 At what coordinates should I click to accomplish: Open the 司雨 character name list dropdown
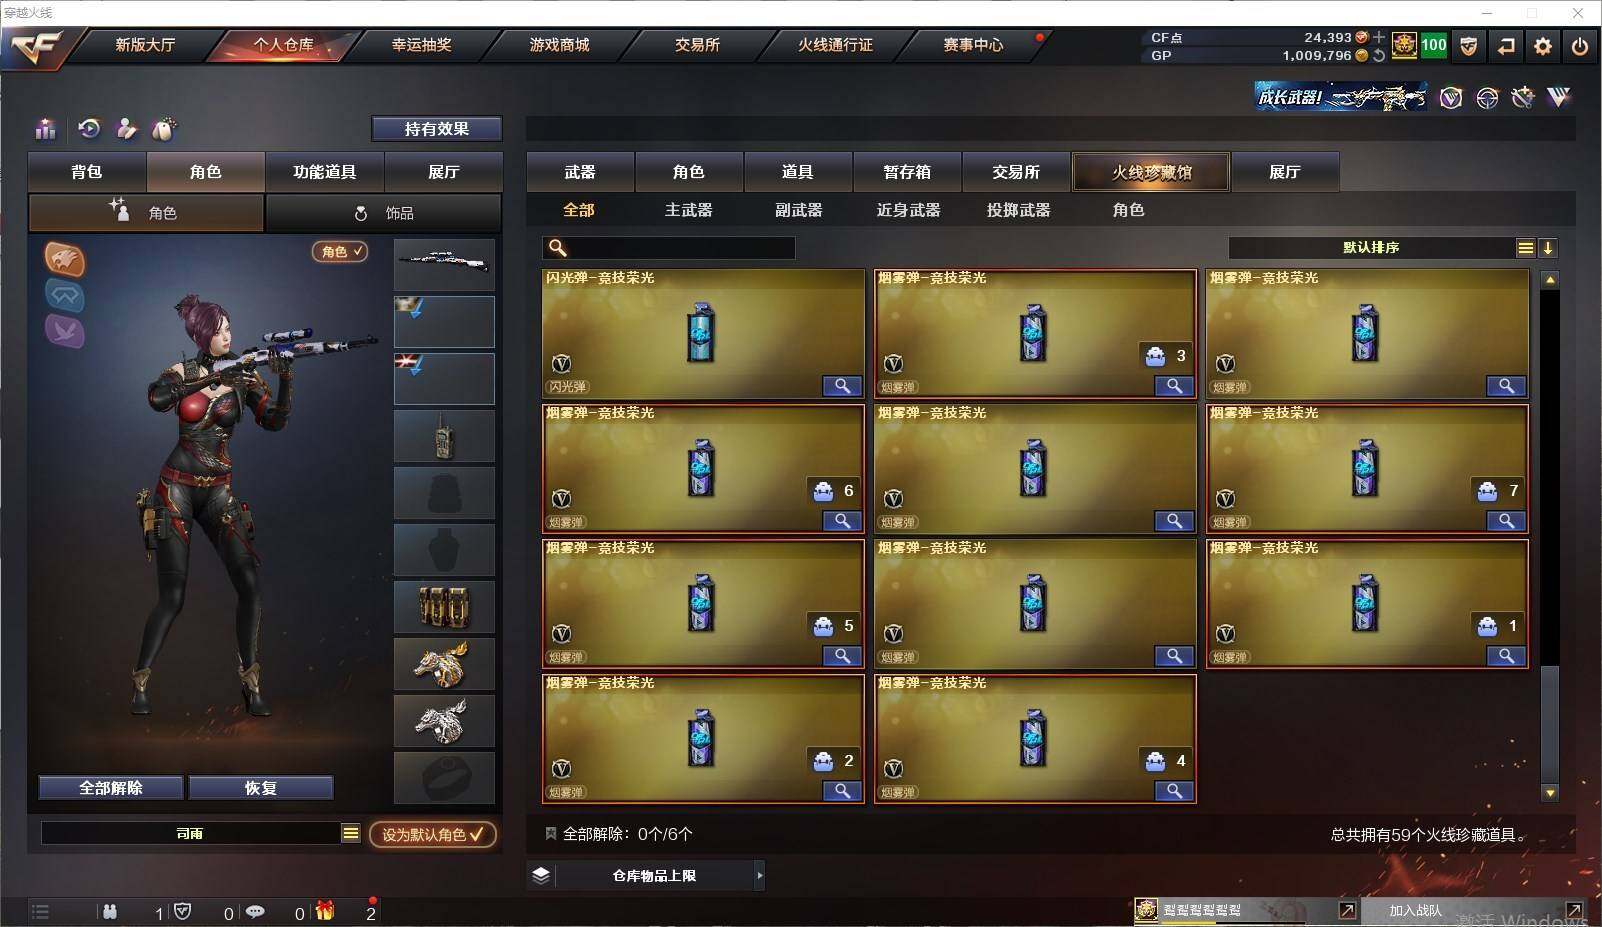coord(351,833)
